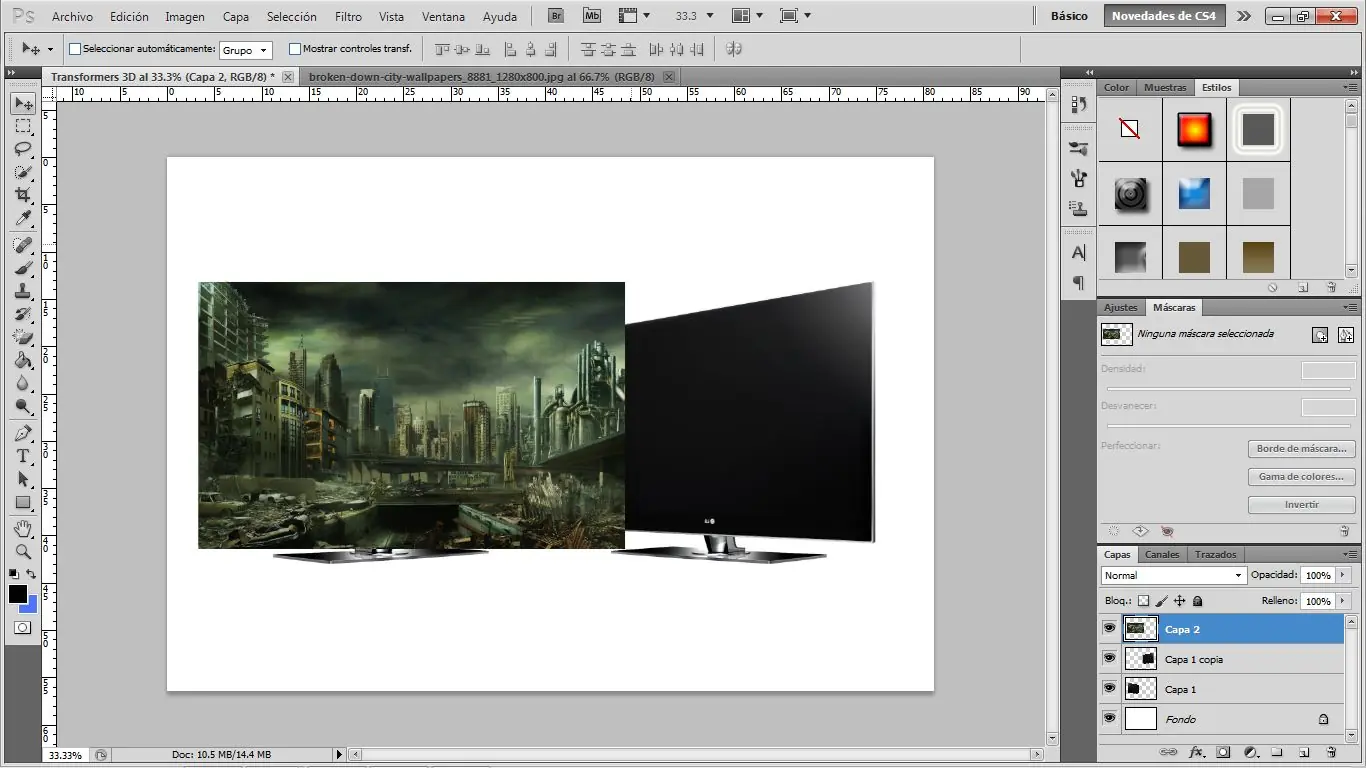1366x768 pixels.
Task: Add layer style fx button
Action: click(x=1196, y=752)
